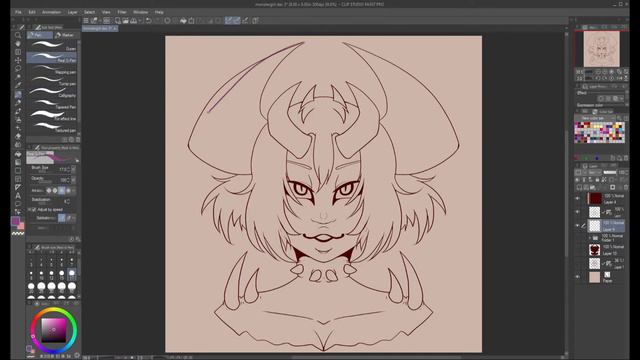
Task: Toggle first highlighted snap button in command bar
Action: tap(229, 20)
